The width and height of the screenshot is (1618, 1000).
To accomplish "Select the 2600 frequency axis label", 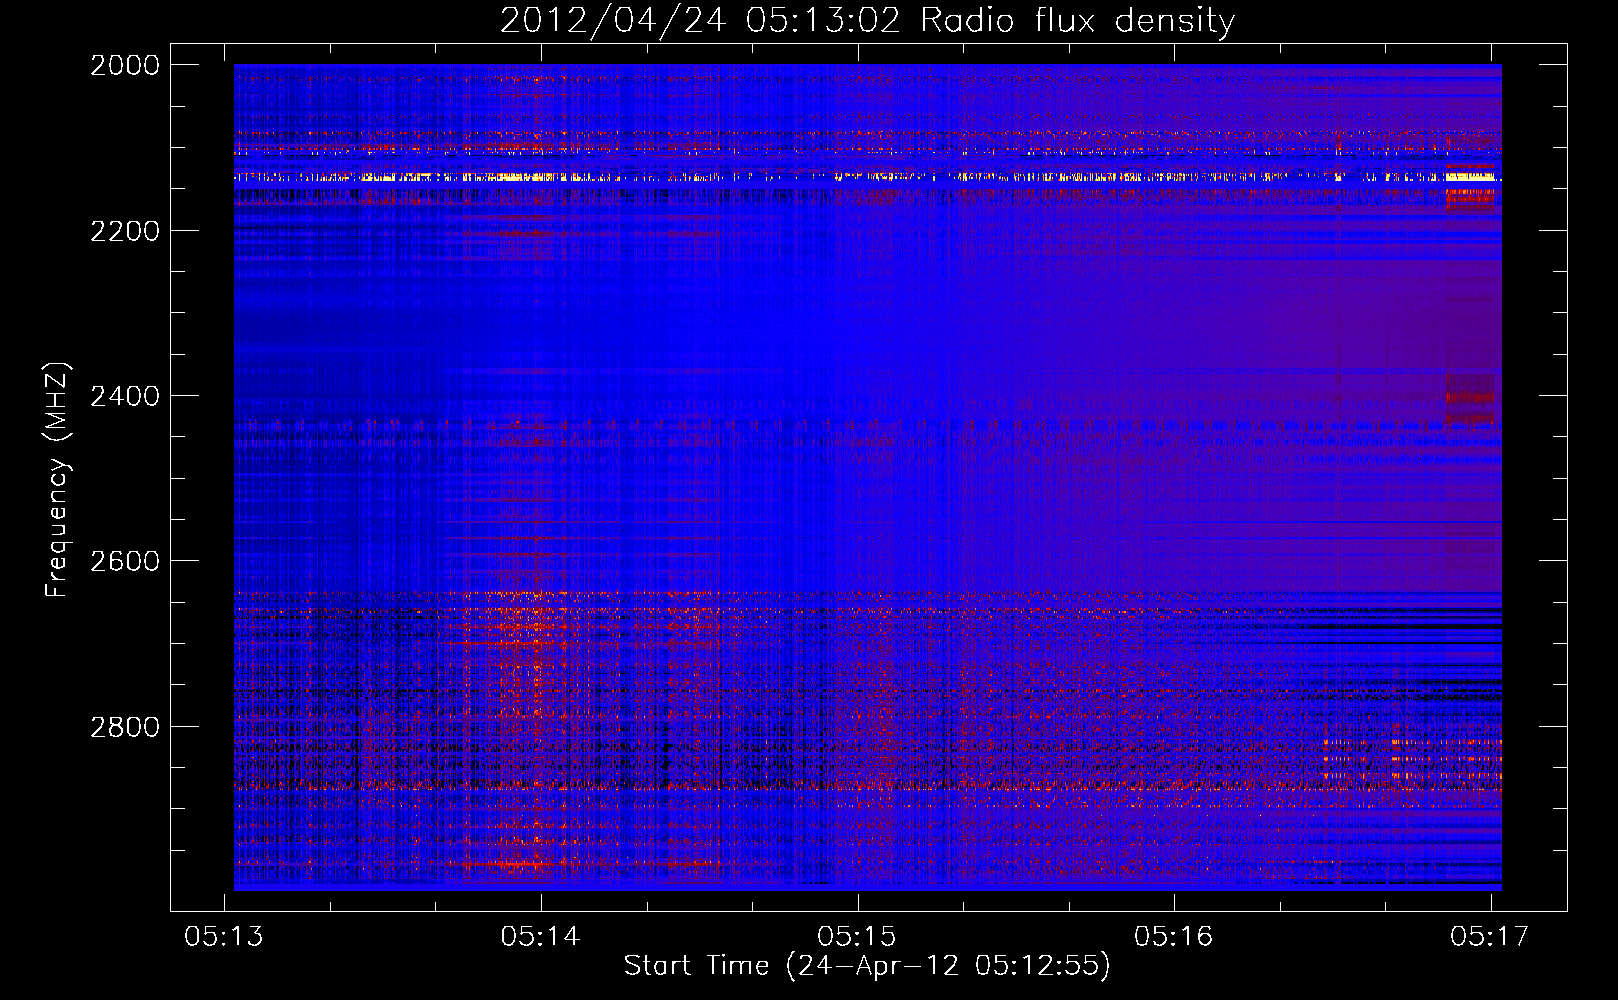I will coord(125,561).
